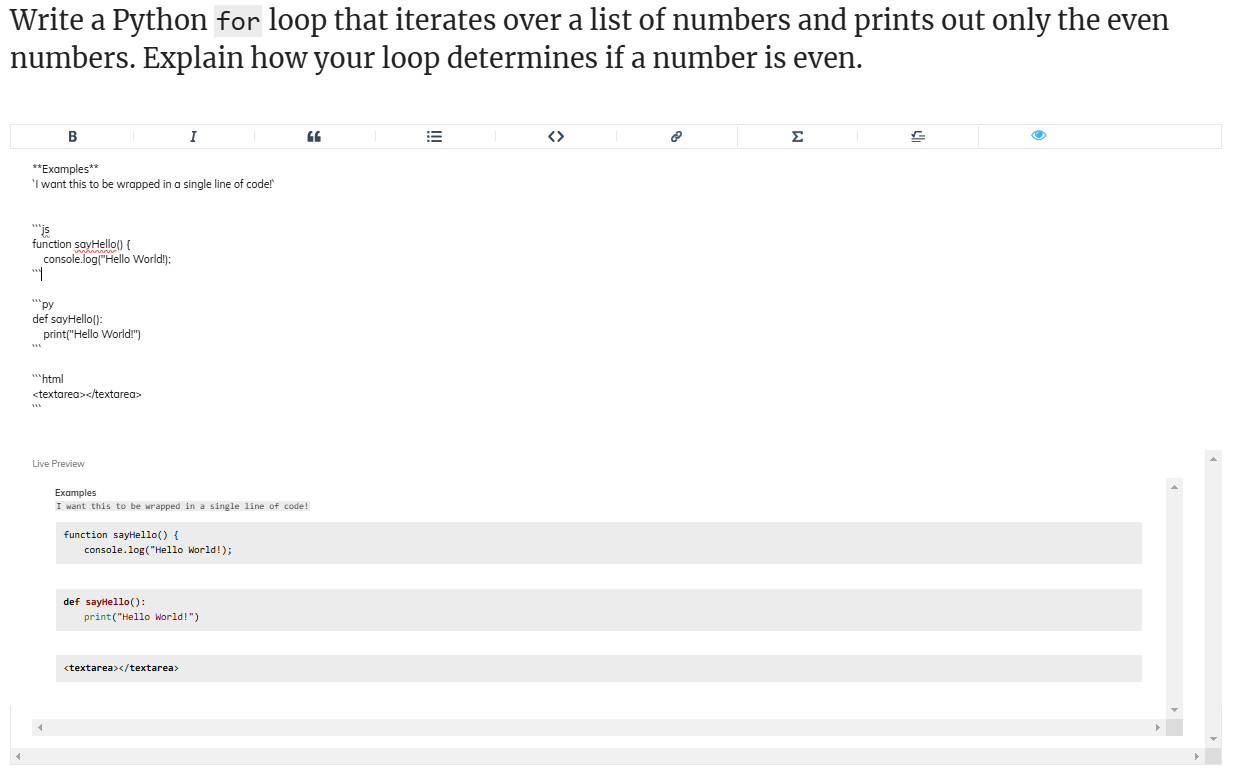Screen dimensions: 1236x778
Task: Apply bold formatting with B icon
Action: pyautogui.click(x=72, y=136)
